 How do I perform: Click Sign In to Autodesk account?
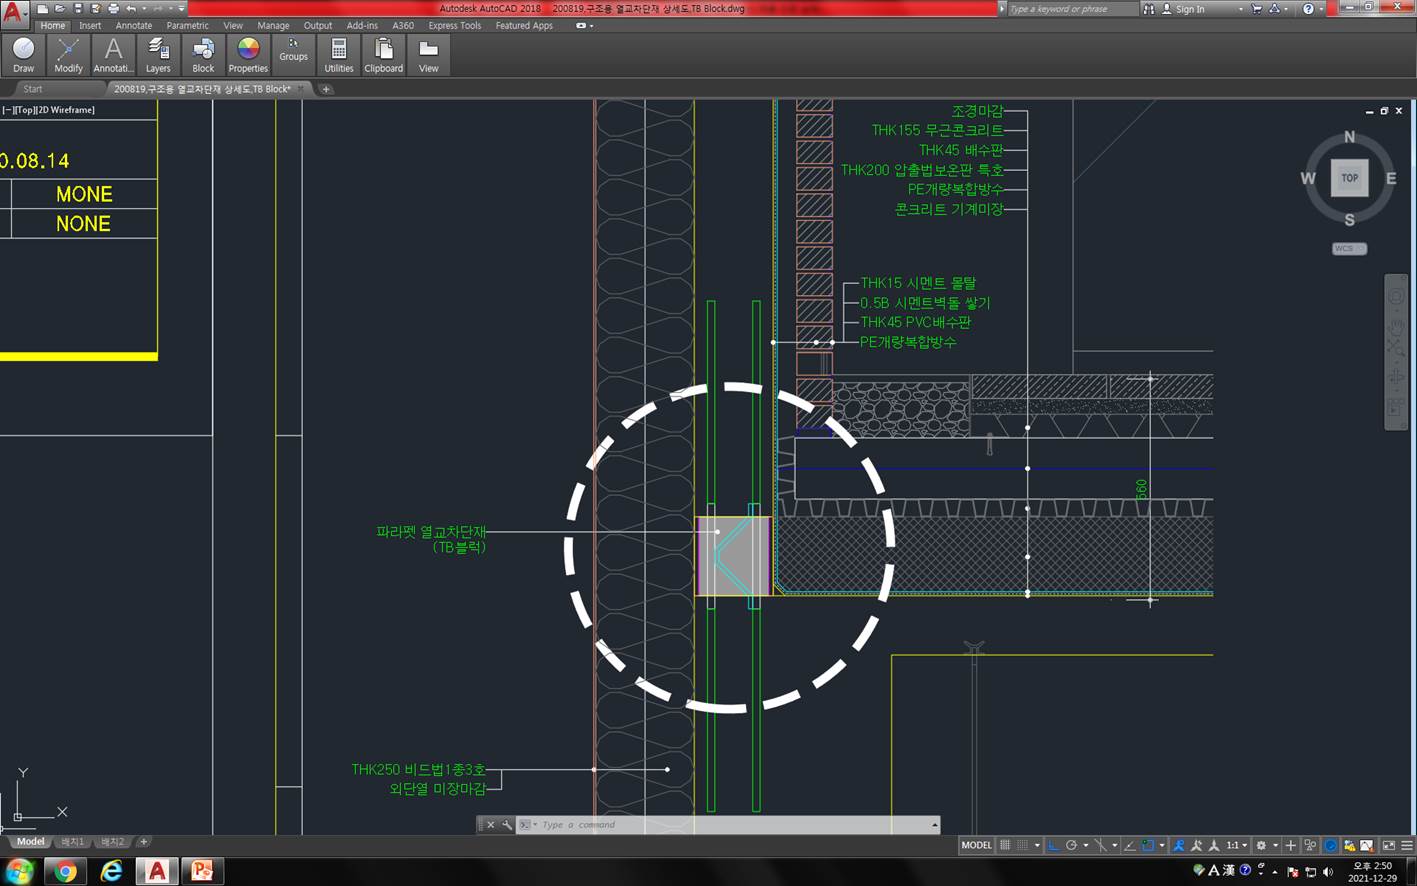1189,9
